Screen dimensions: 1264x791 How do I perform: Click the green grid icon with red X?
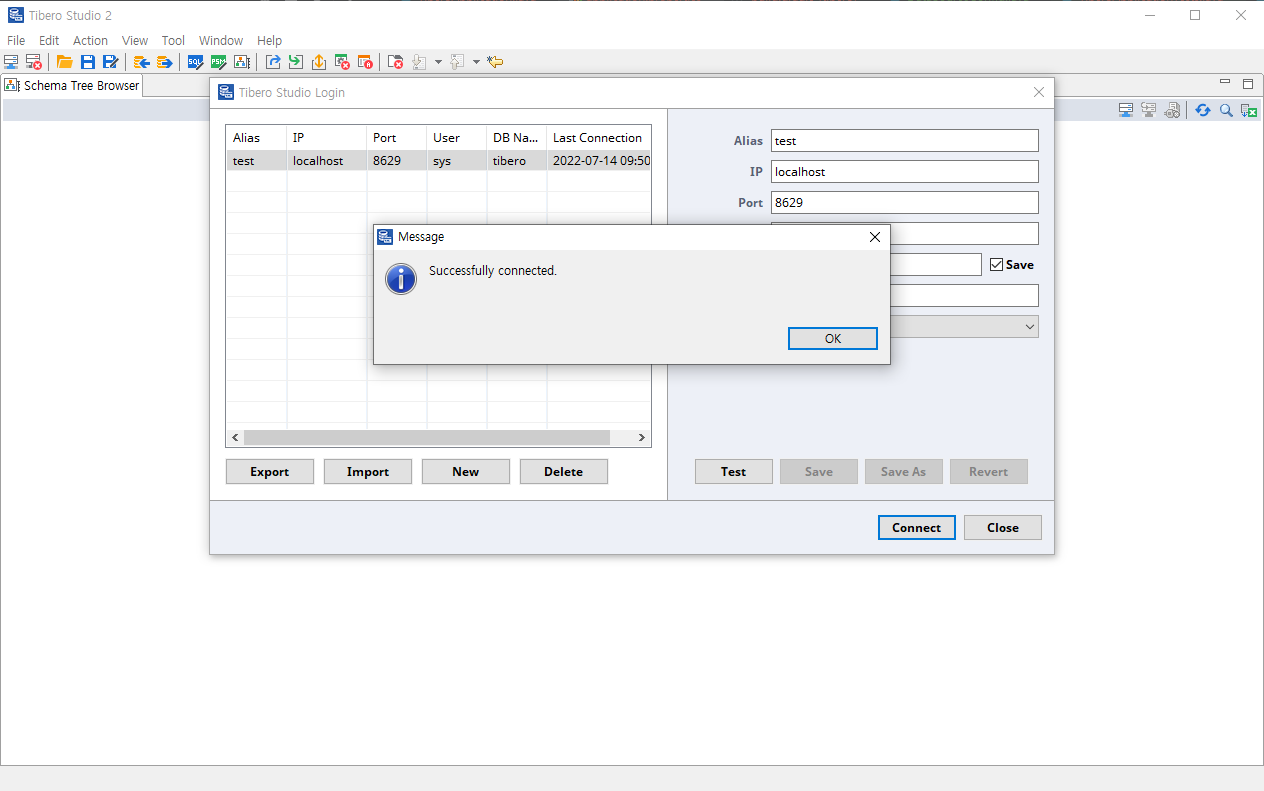342,62
